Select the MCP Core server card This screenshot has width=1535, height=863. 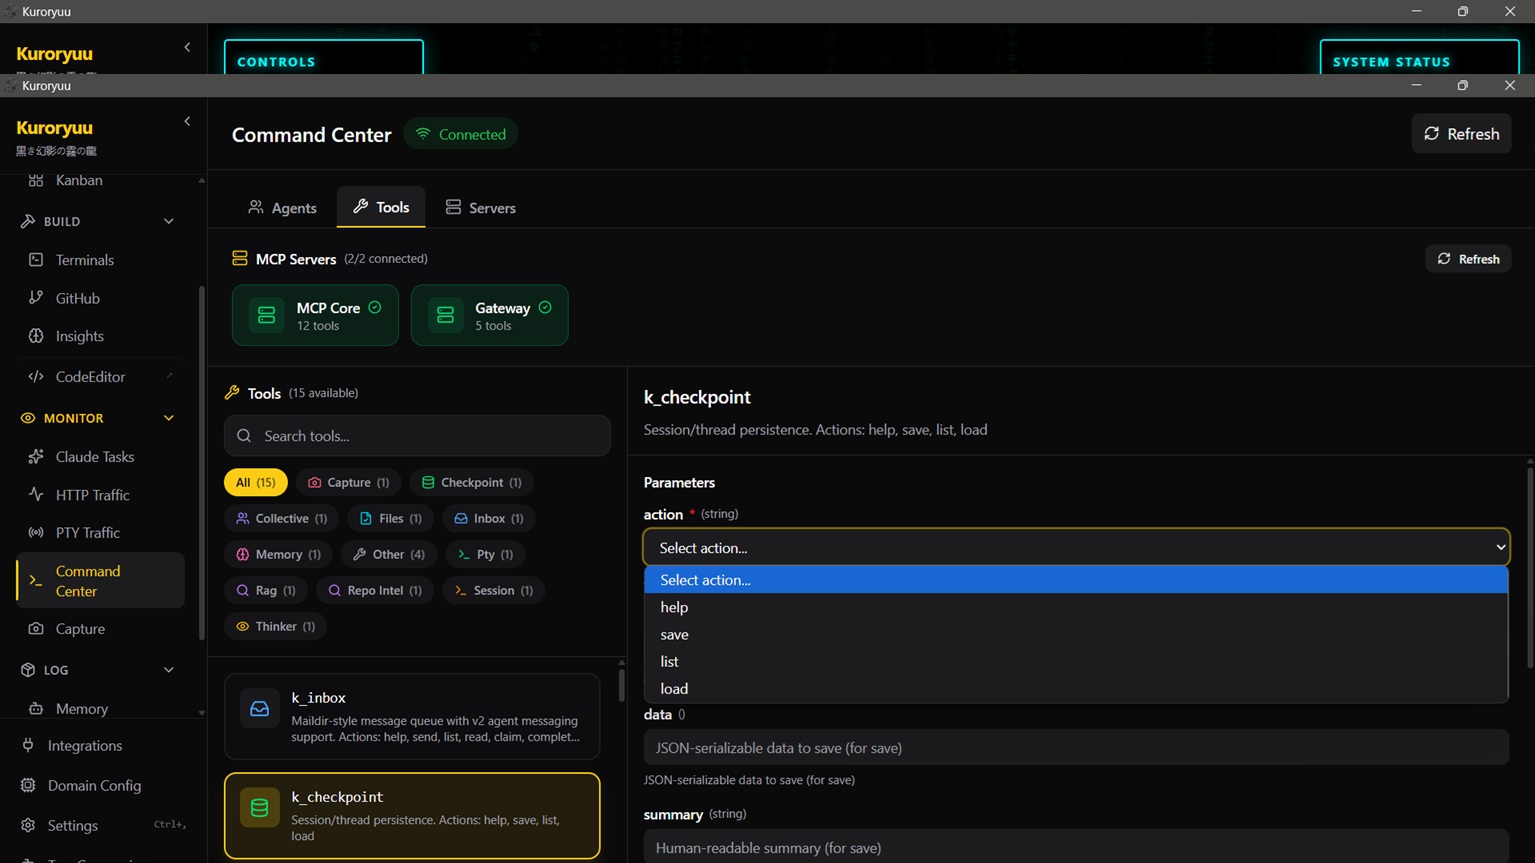pos(315,315)
